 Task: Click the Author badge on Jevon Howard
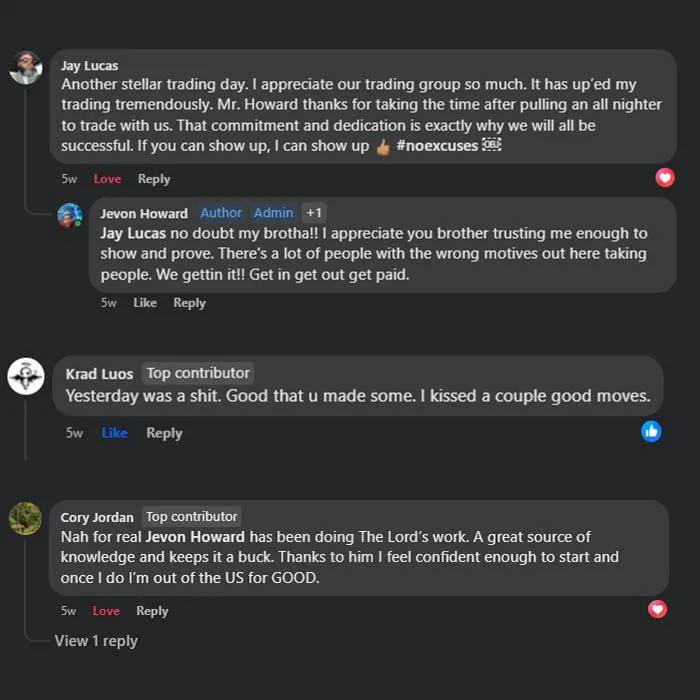pos(221,213)
